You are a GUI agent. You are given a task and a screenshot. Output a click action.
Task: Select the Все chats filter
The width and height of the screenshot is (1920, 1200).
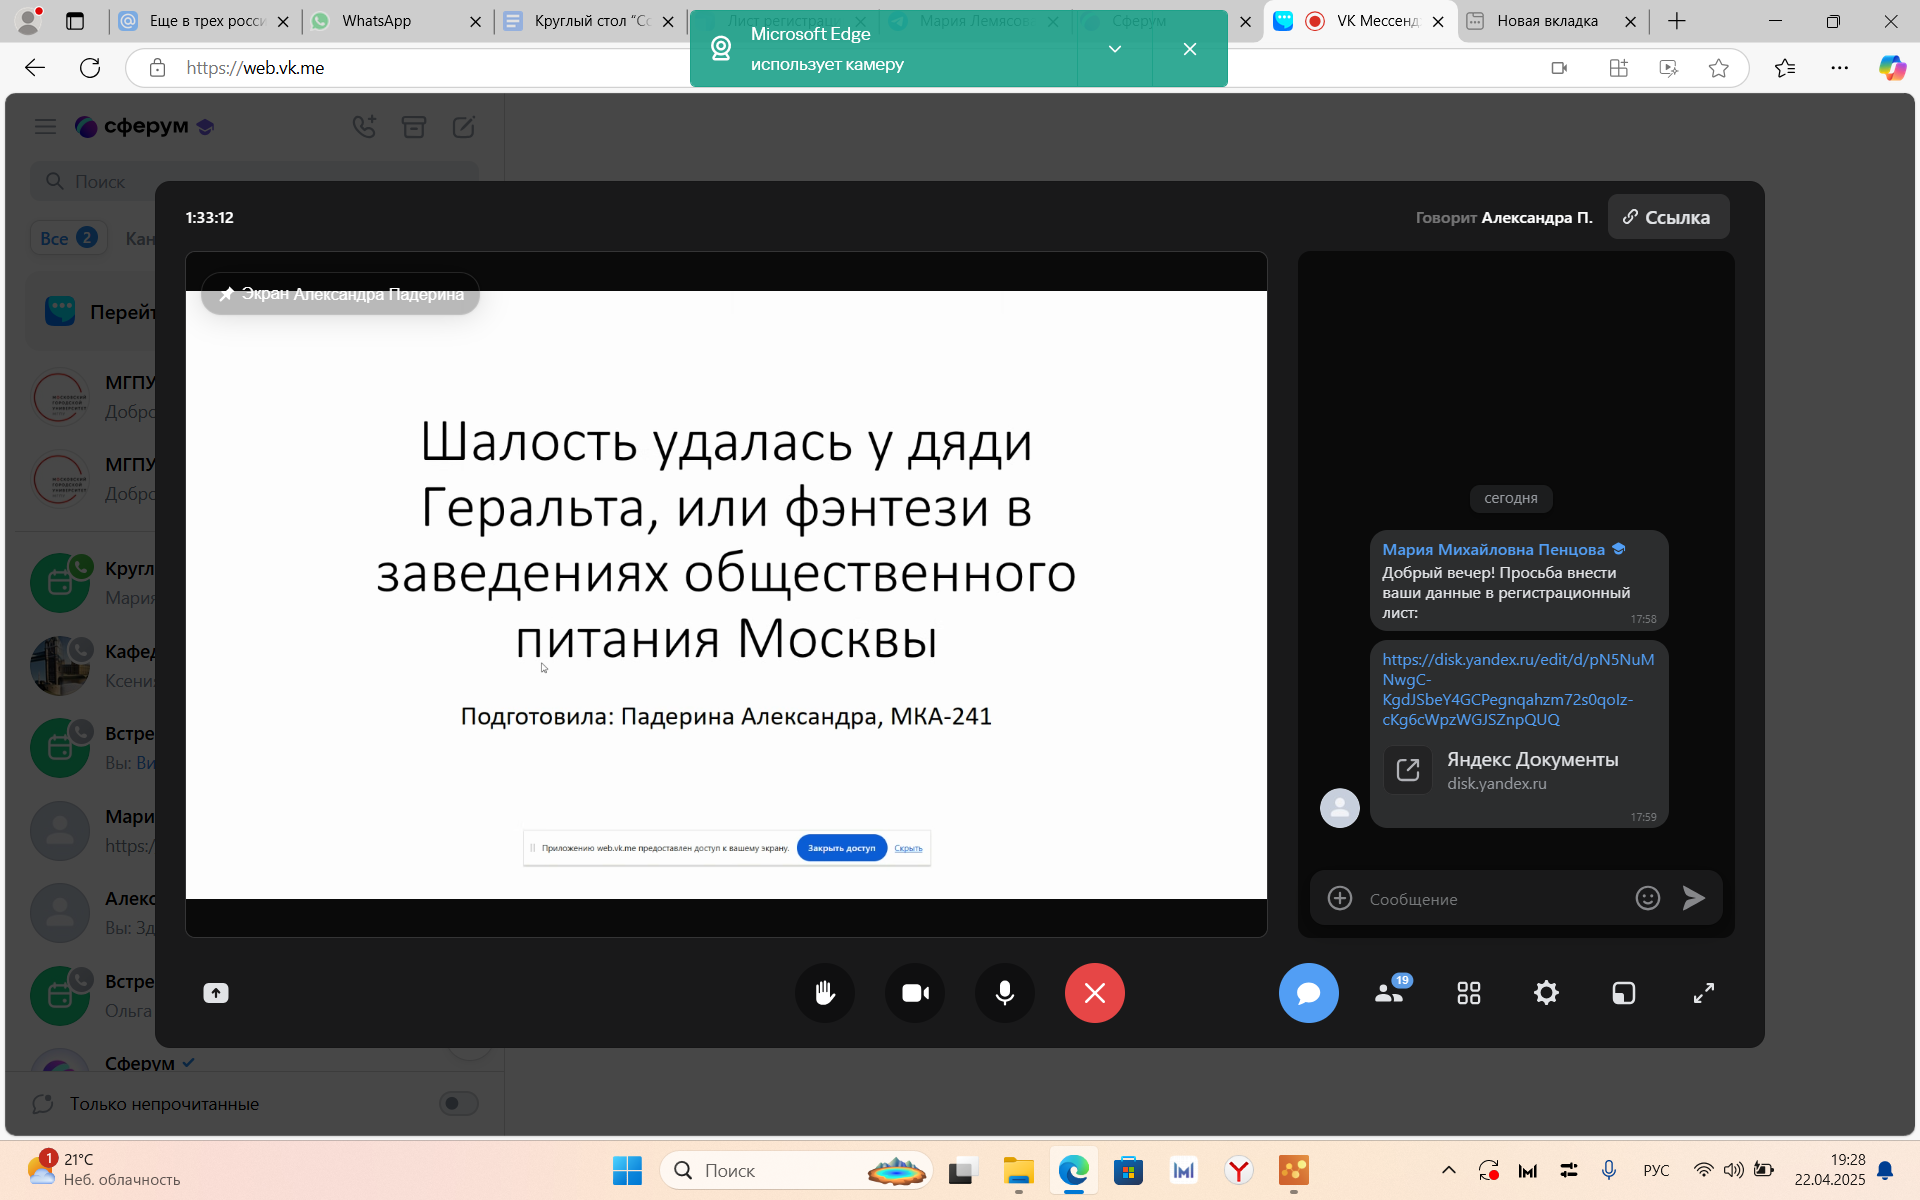pos(67,238)
